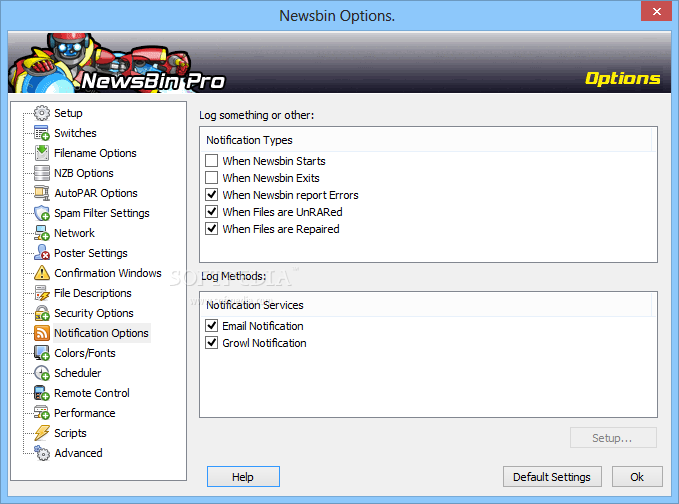The height and width of the screenshot is (504, 679).
Task: Uncheck When Files are UnRARed
Action: click(211, 212)
